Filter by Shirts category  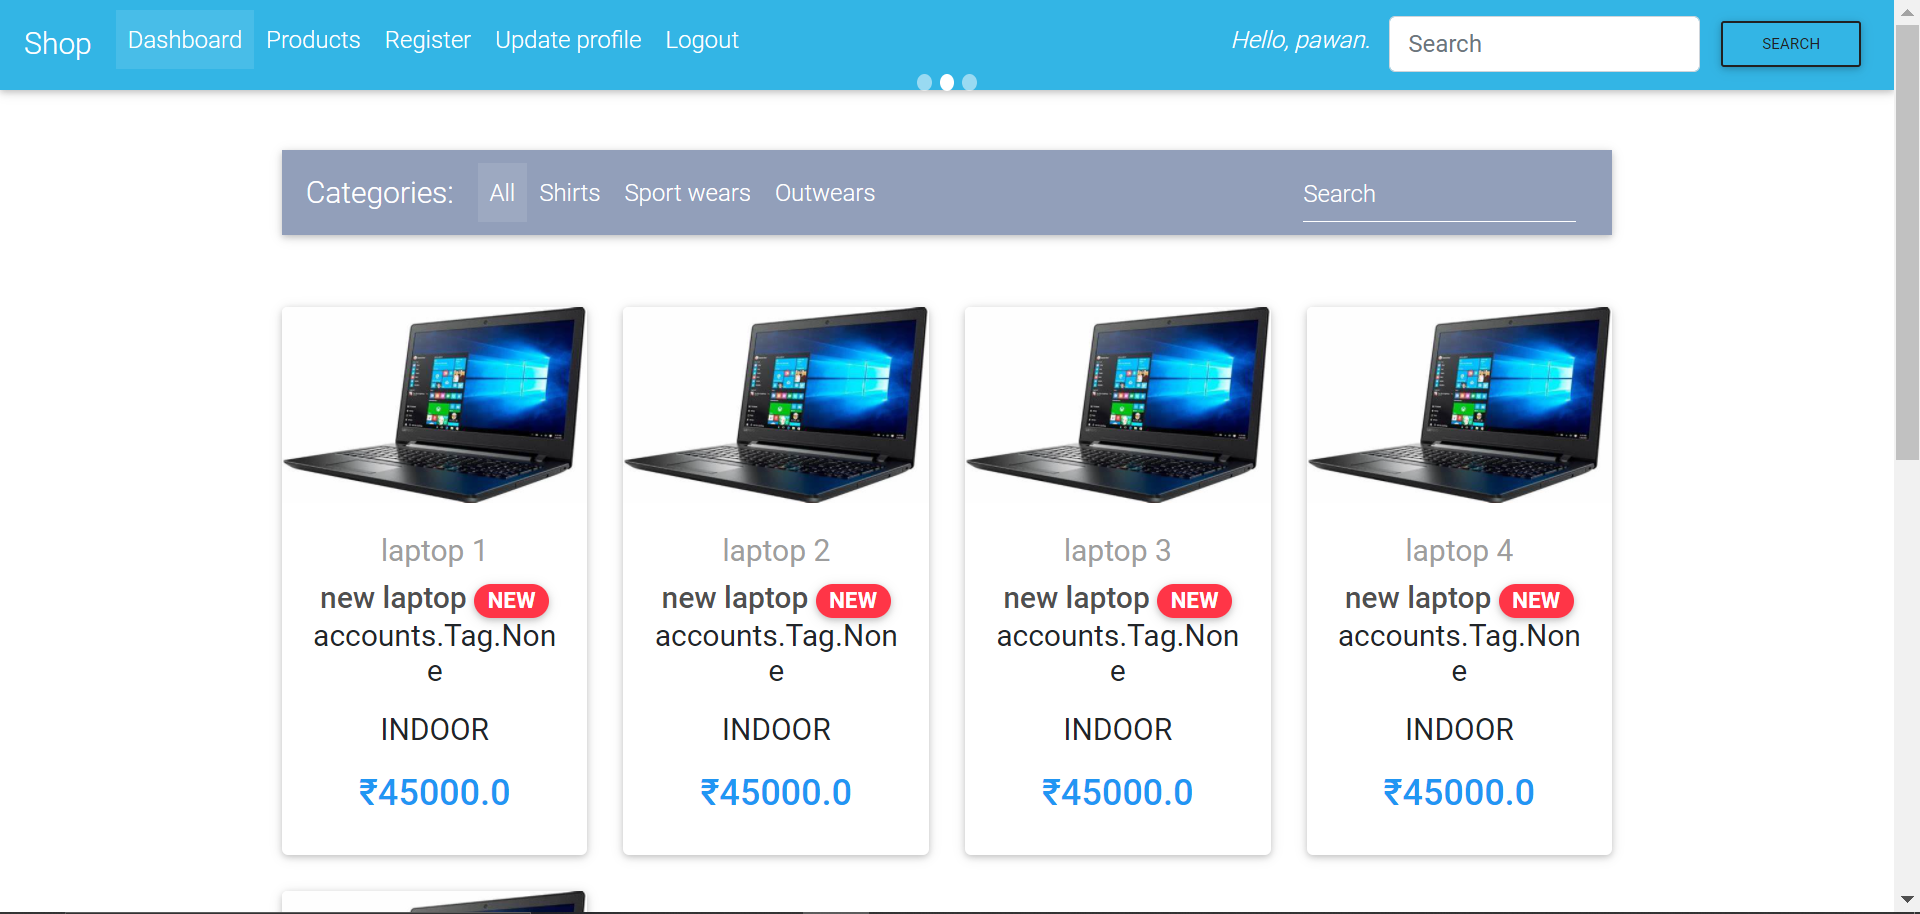click(570, 193)
